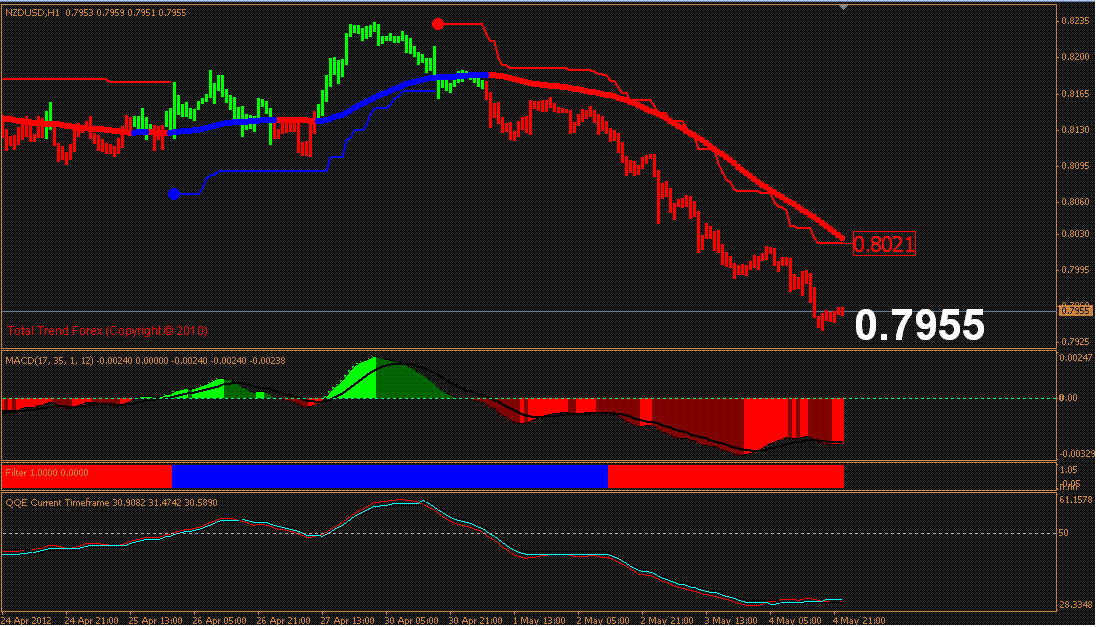Click the 30 Apr 21:00 time label
Viewport: 1100px width, 627px height.
[476, 621]
